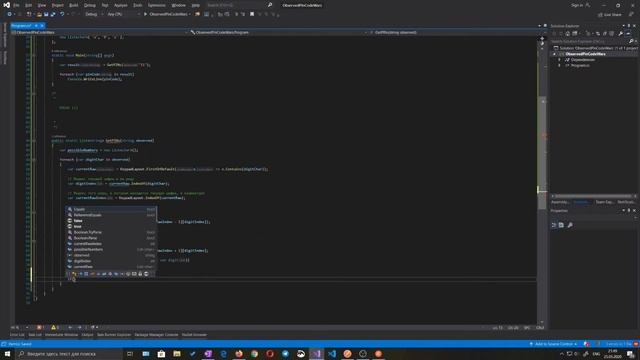The image size is (640, 360).
Task: Click the Visual Studio search box
Action: [x=239, y=5]
